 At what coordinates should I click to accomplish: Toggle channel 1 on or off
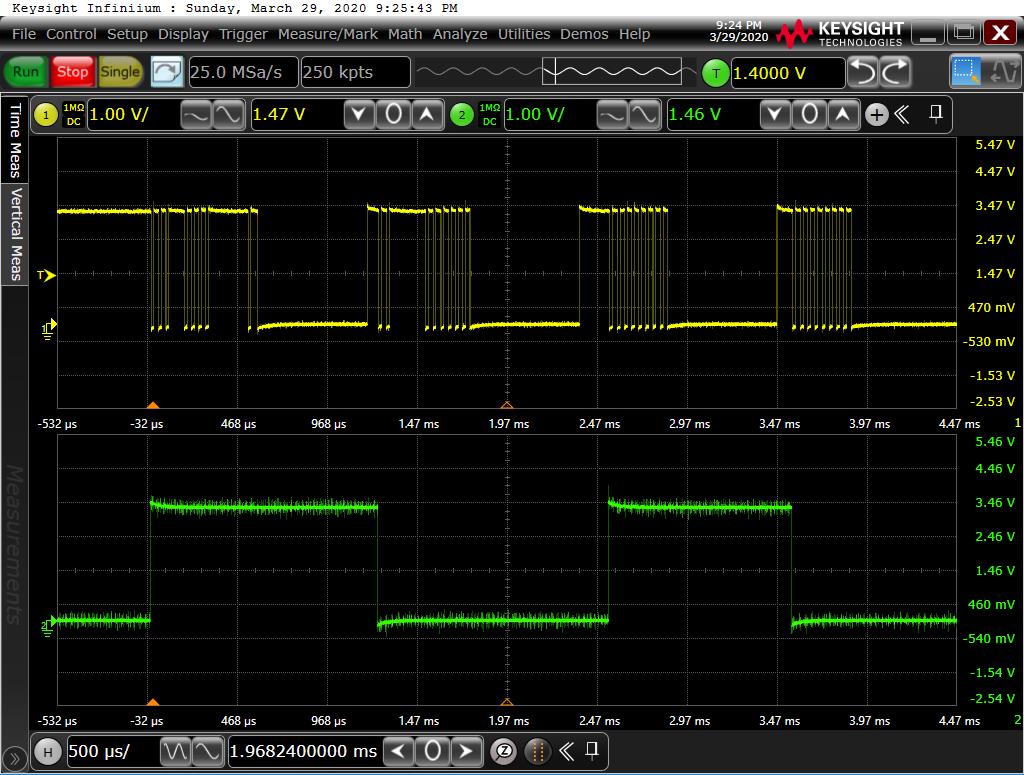[46, 115]
